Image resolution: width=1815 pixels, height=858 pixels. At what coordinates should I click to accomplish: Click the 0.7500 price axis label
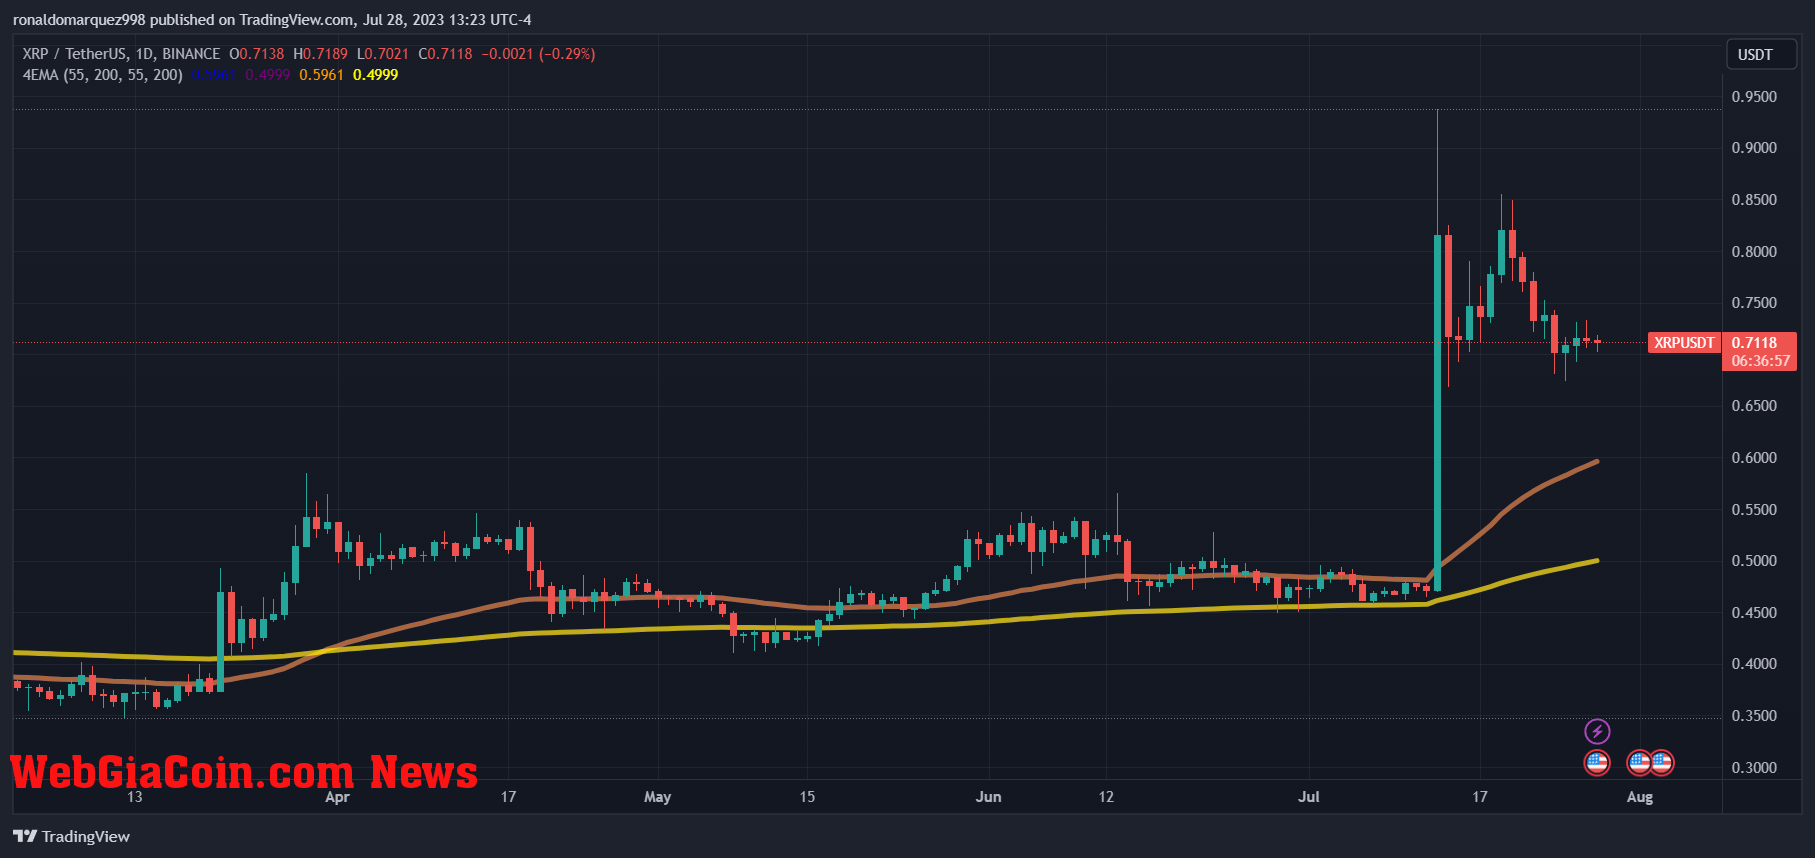1754,303
